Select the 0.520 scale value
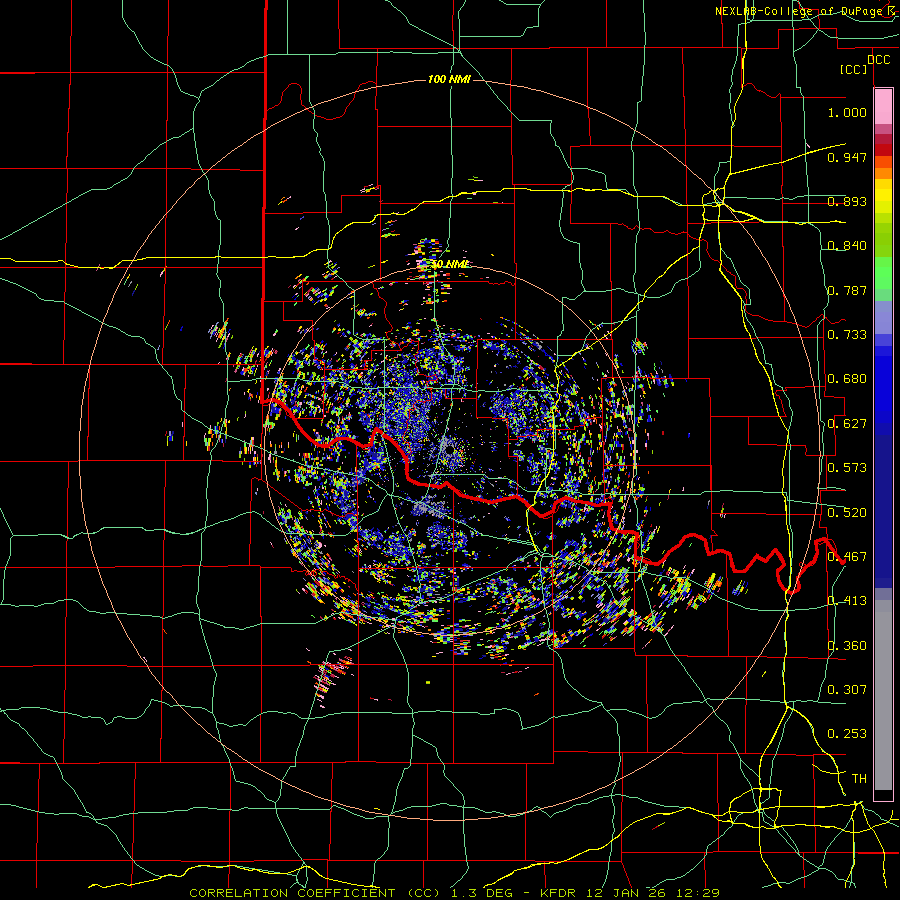Screen dimensions: 900x900 click(x=847, y=513)
